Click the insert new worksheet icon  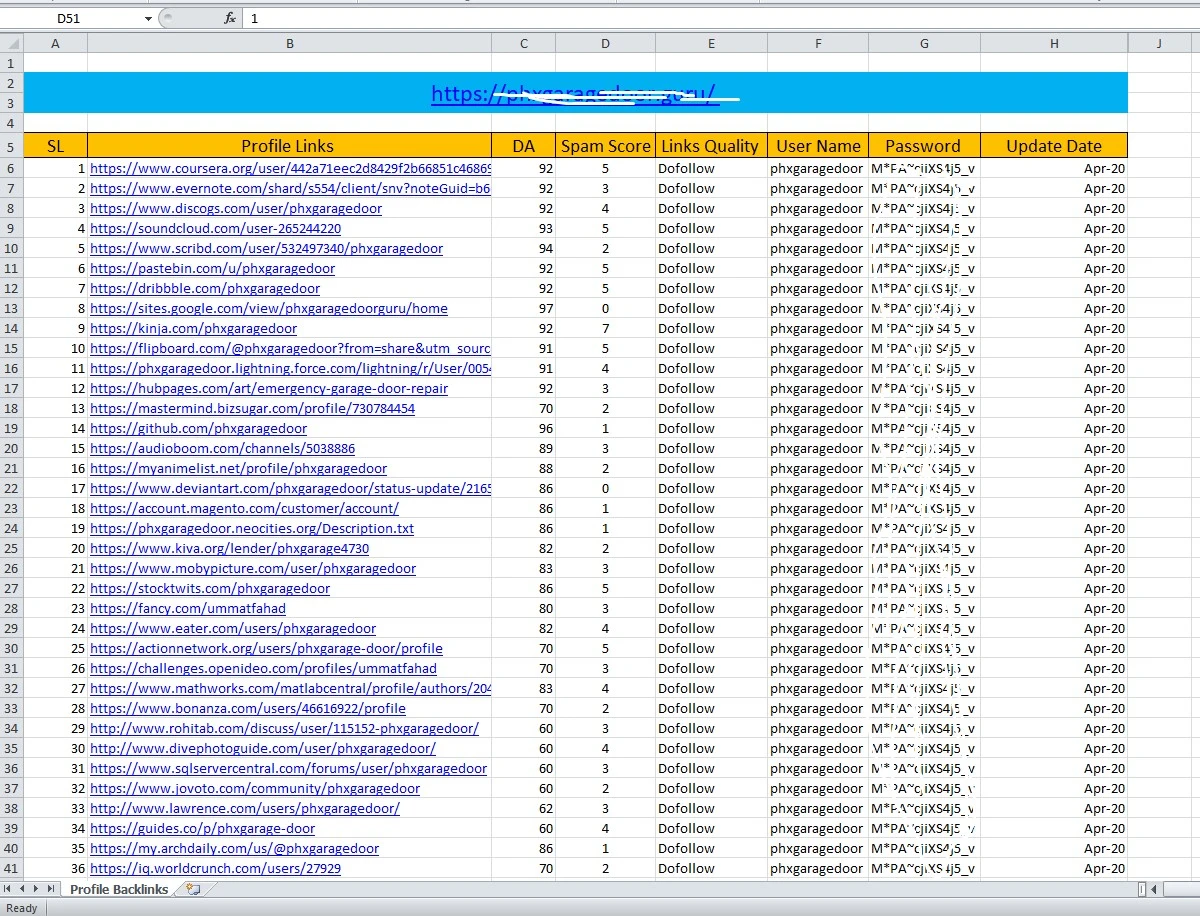pyautogui.click(x=193, y=889)
